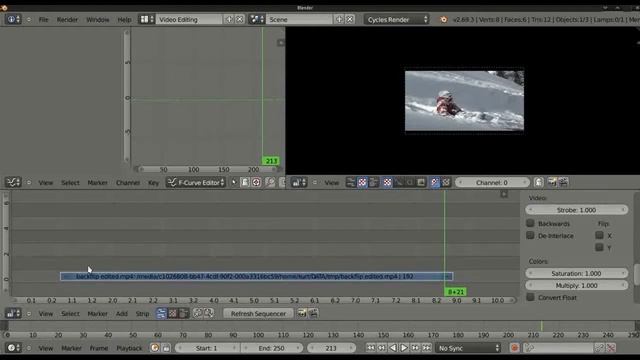
Task: Click the Video Editing layout name field
Action: tap(190, 19)
